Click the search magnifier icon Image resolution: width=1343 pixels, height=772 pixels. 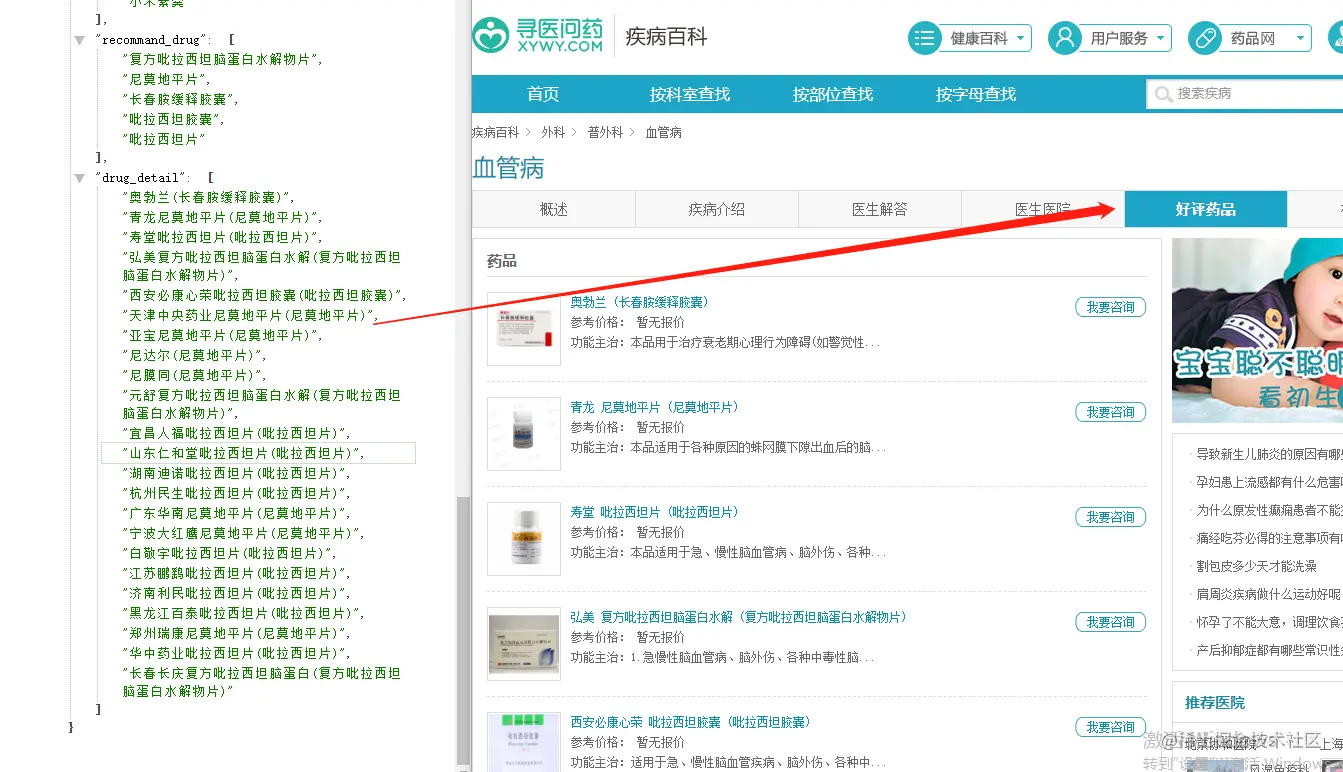click(x=1163, y=94)
